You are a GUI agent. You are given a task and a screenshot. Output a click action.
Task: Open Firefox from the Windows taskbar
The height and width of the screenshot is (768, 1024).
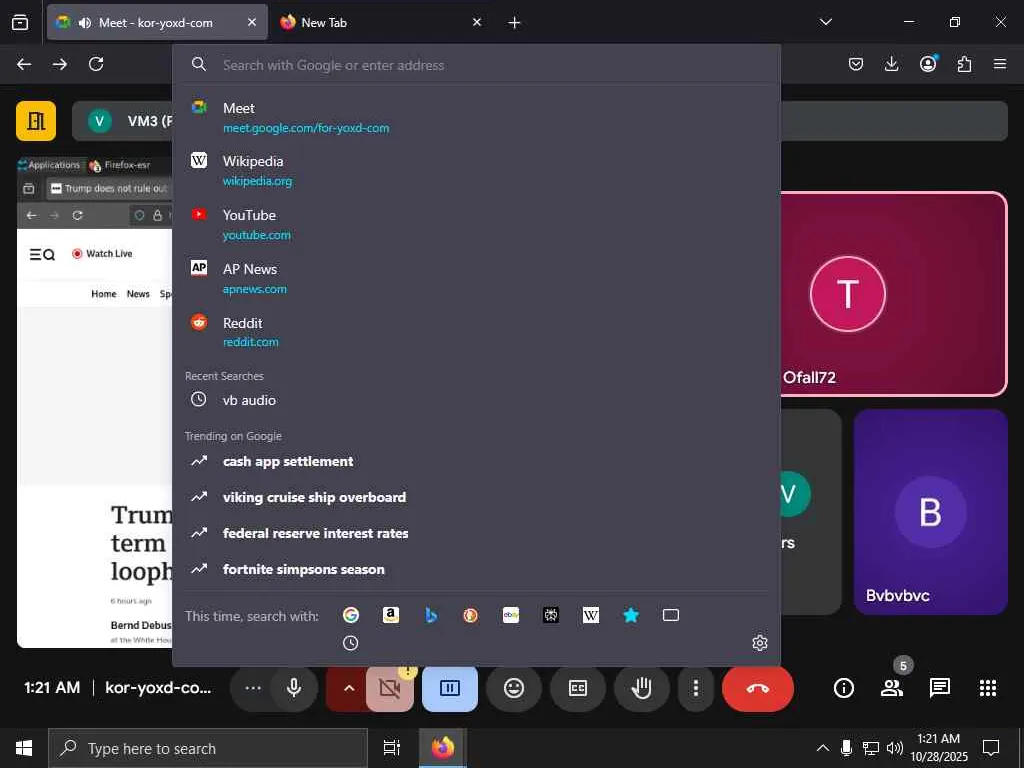[442, 748]
